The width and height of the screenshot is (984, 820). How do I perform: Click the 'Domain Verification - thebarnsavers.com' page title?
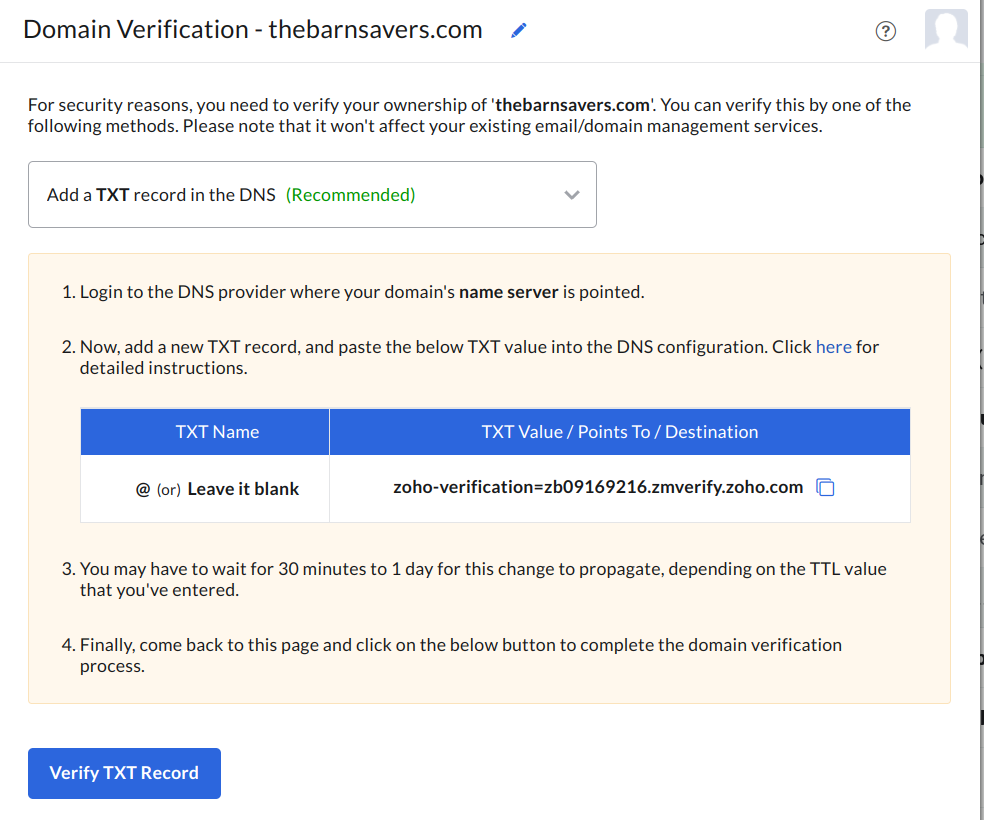click(252, 29)
